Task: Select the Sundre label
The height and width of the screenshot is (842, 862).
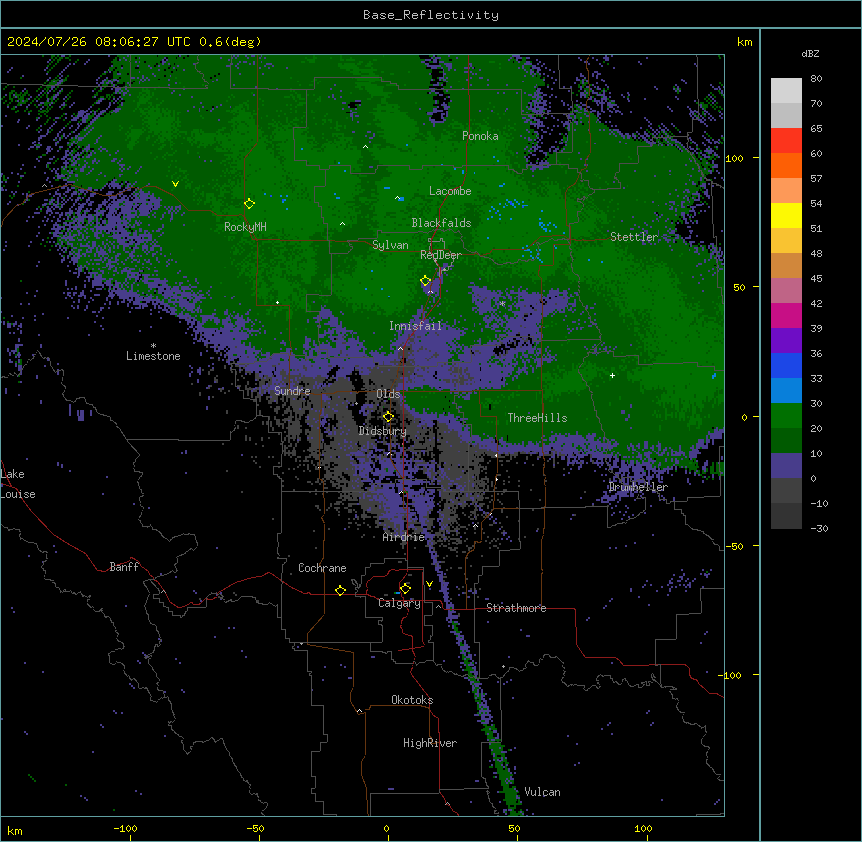Action: (292, 391)
